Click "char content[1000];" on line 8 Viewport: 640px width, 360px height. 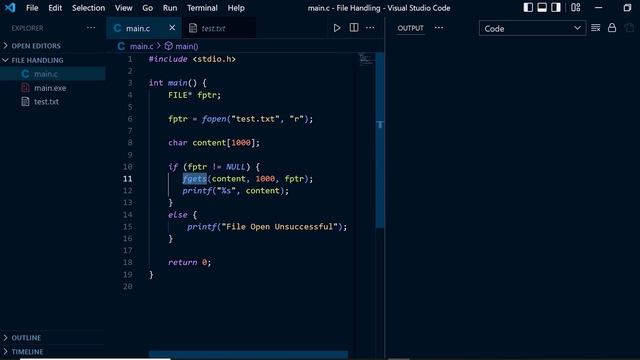point(214,142)
